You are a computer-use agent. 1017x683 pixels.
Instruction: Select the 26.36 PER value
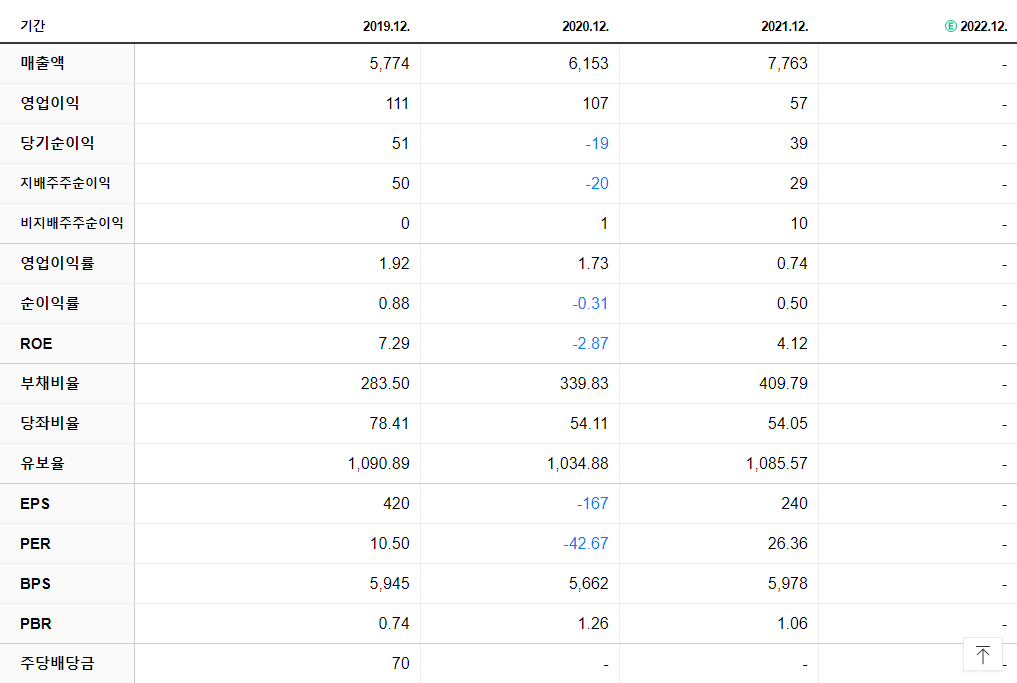coord(787,544)
